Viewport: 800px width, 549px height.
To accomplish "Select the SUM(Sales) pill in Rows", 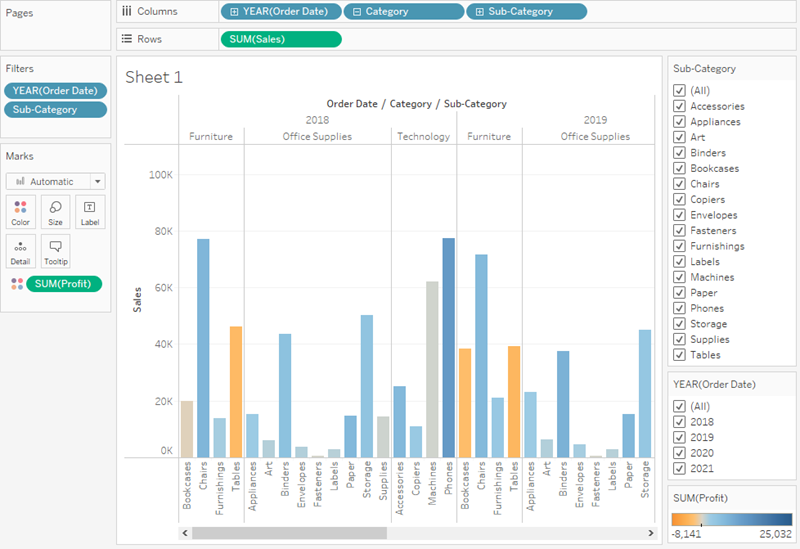I will pos(281,39).
